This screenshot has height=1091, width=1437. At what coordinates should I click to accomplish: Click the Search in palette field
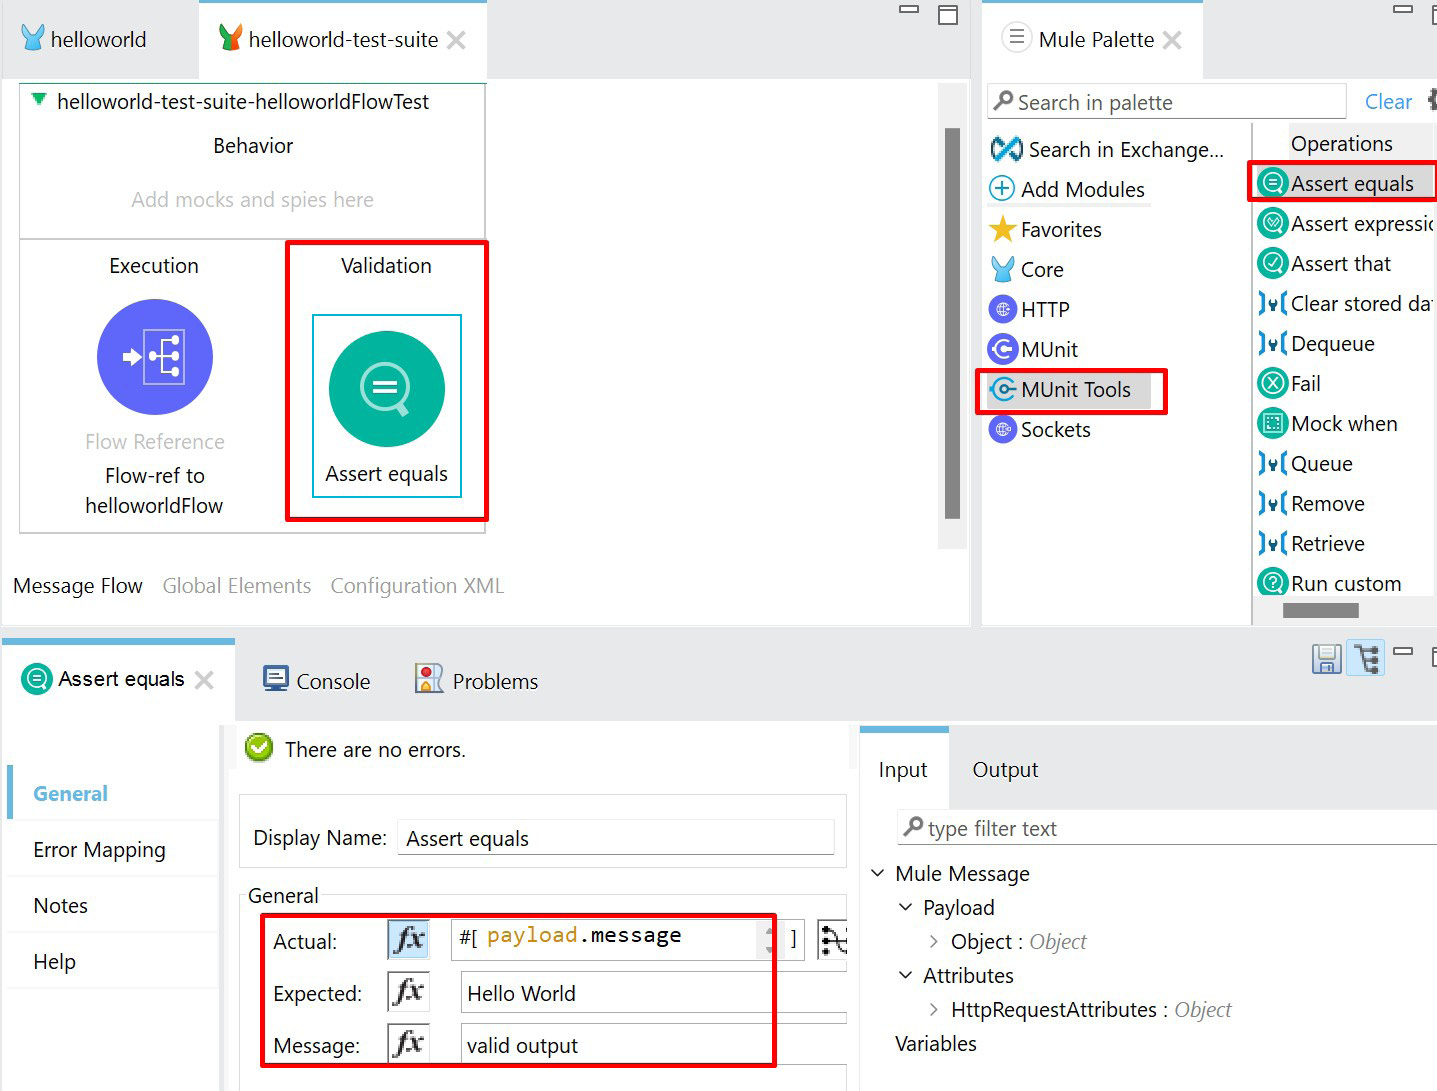(x=1167, y=102)
